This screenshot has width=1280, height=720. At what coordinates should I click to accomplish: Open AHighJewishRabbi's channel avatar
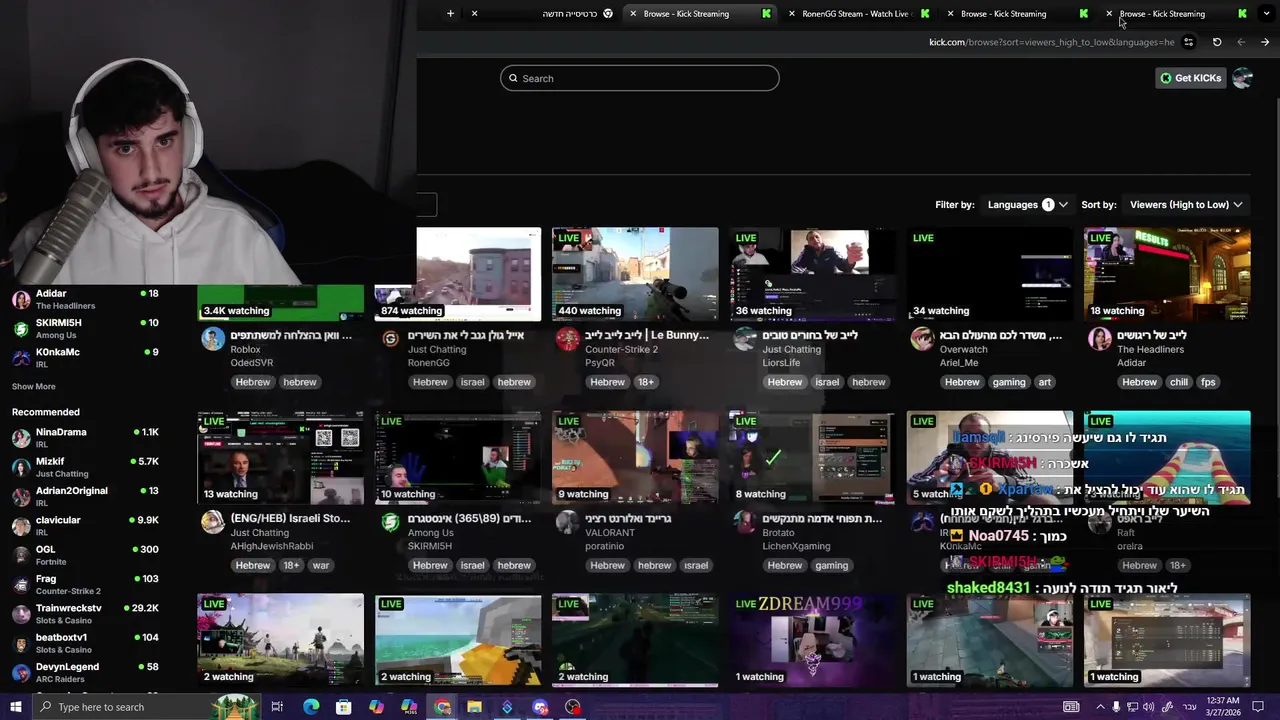(213, 521)
